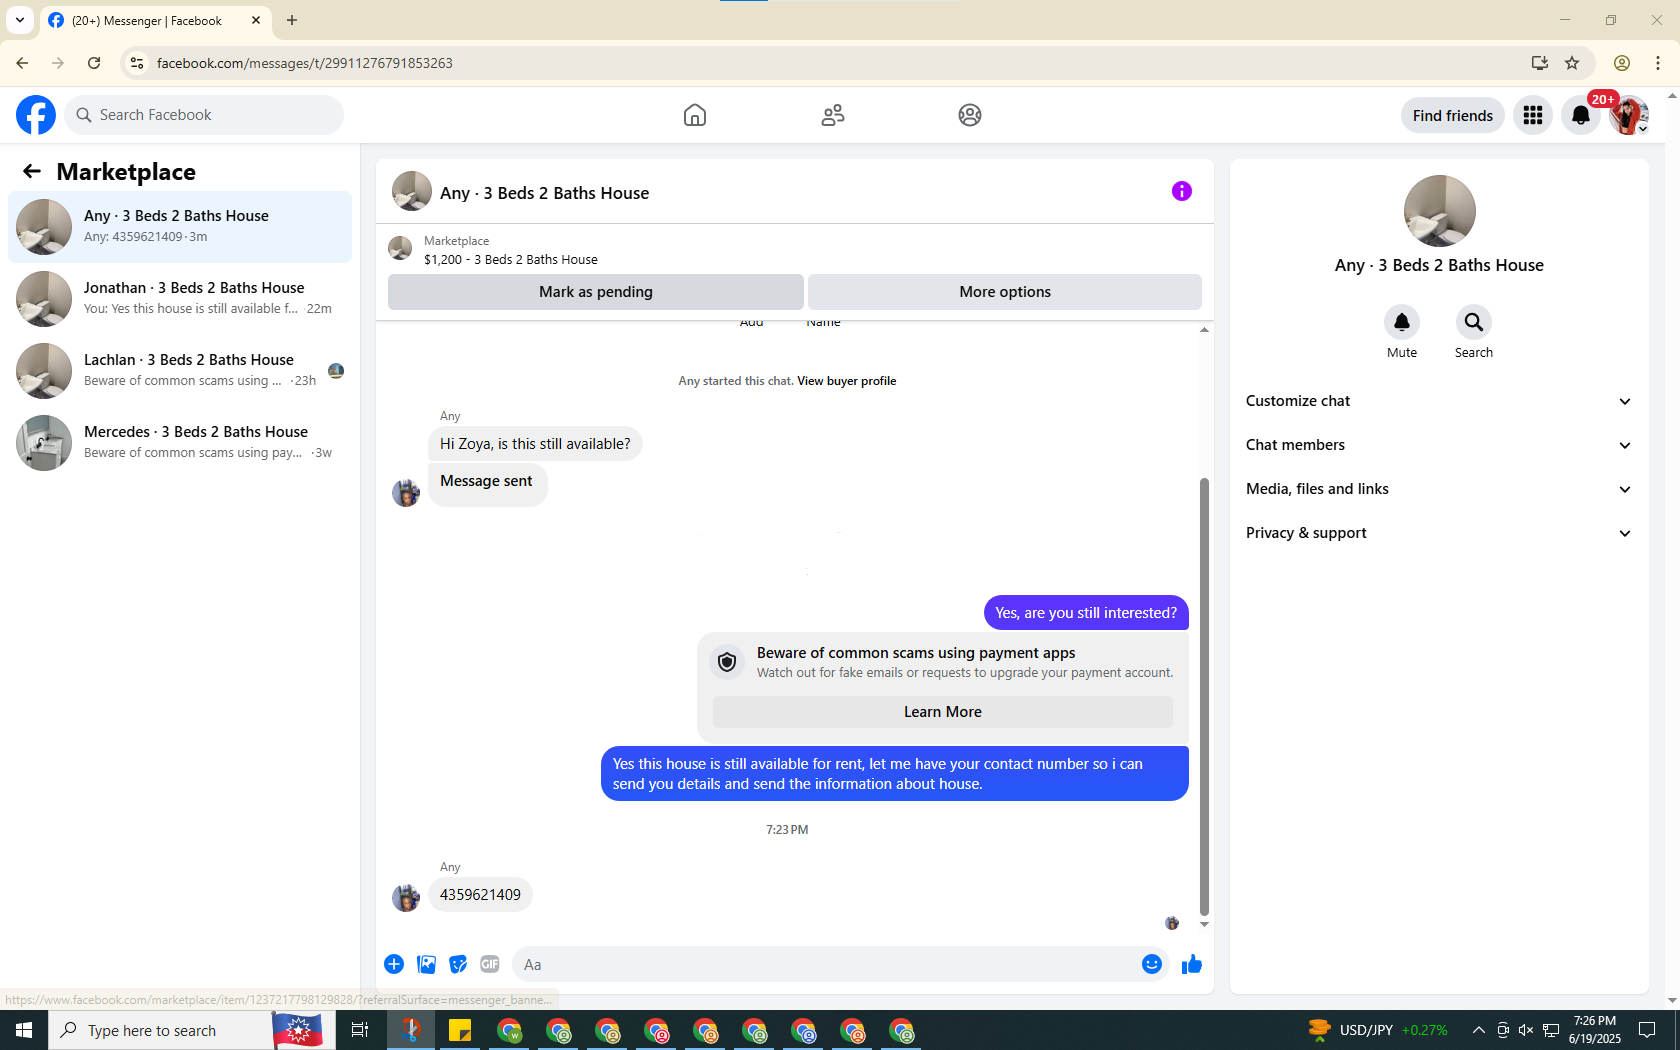Close the Messenger browser tab
The width and height of the screenshot is (1680, 1050).
256,20
